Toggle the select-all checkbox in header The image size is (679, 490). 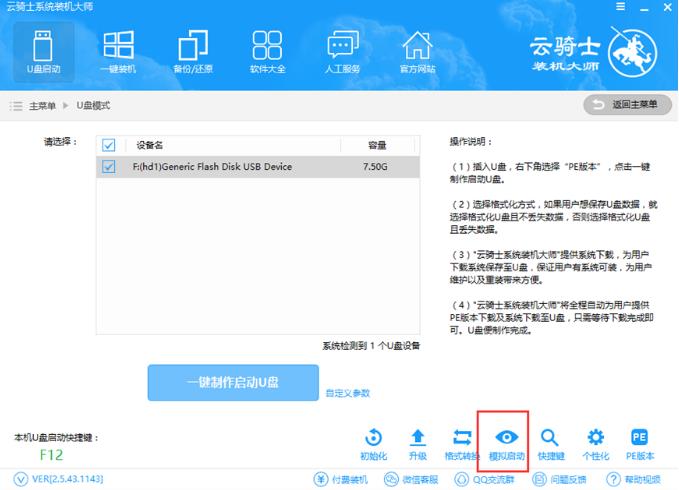pyautogui.click(x=108, y=145)
